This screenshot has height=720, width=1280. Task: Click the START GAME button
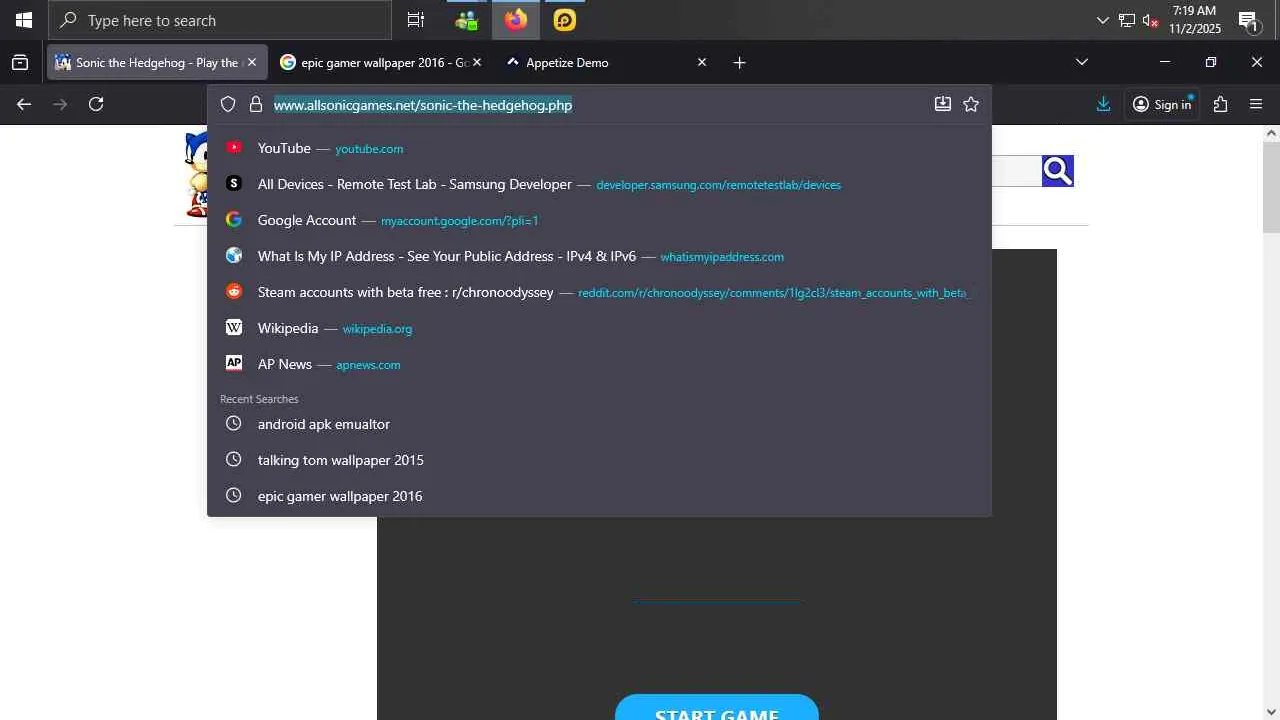pos(717,708)
